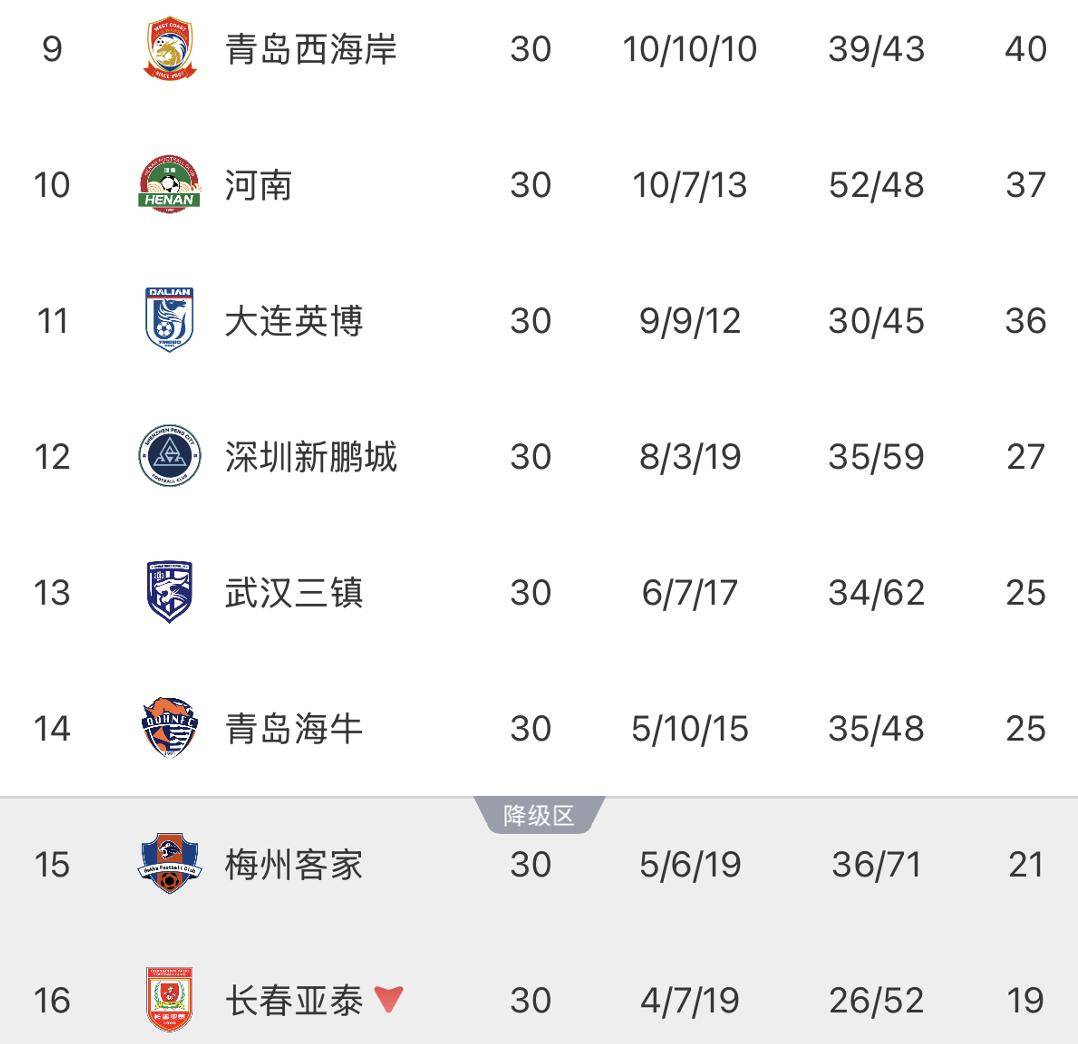Select the 青岛海牛 team name
The image size is (1078, 1044).
click(x=293, y=729)
